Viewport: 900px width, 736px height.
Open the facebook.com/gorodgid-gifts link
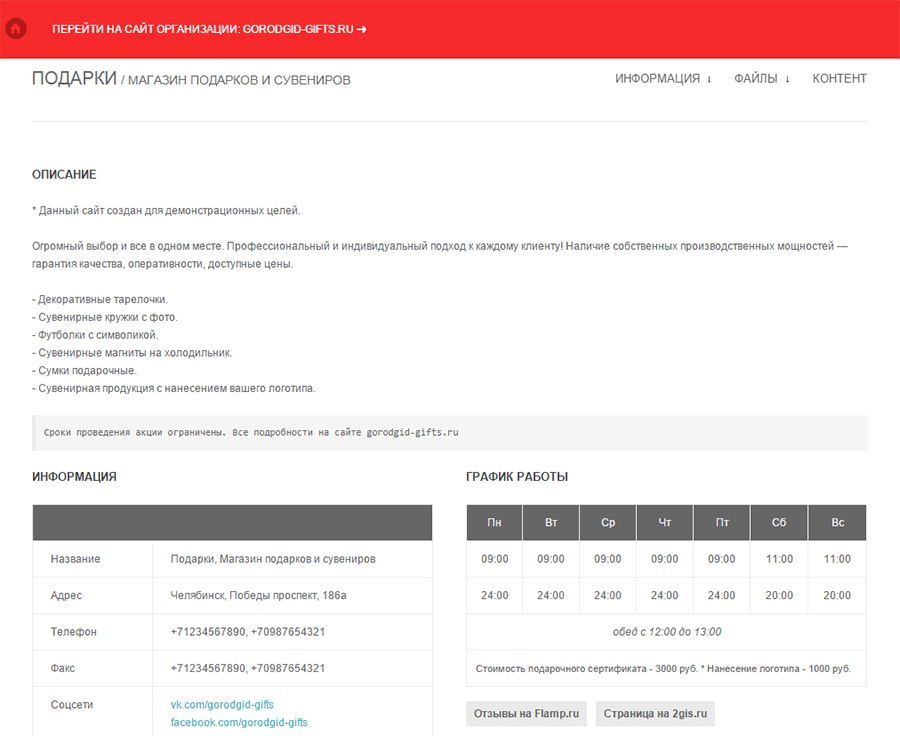coord(239,722)
